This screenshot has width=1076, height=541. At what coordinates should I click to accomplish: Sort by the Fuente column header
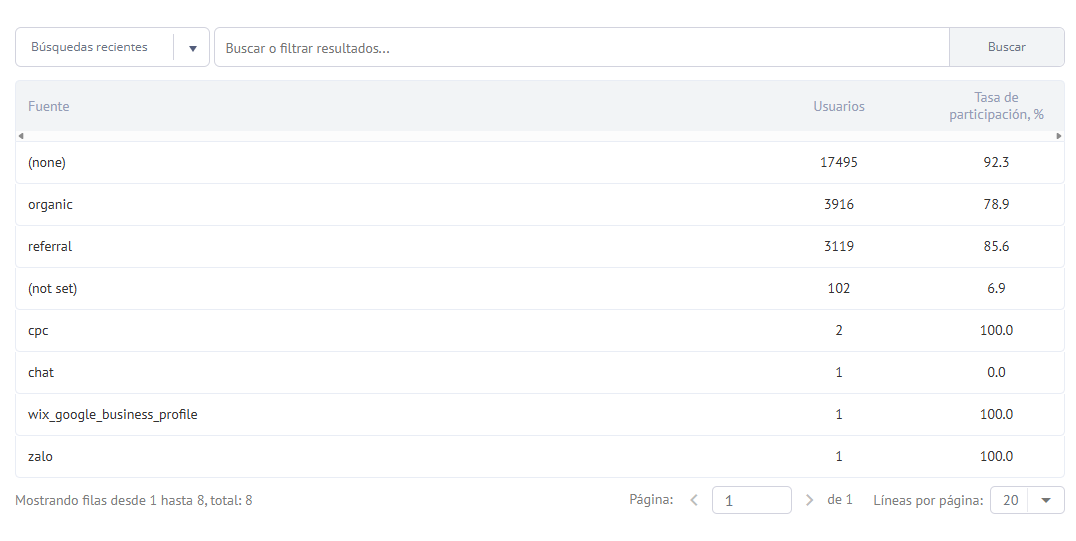[49, 106]
